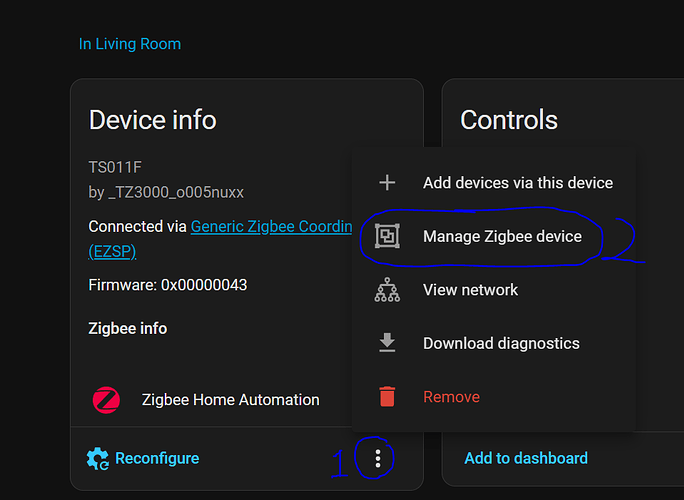Select the red Remove menu label

(x=451, y=397)
